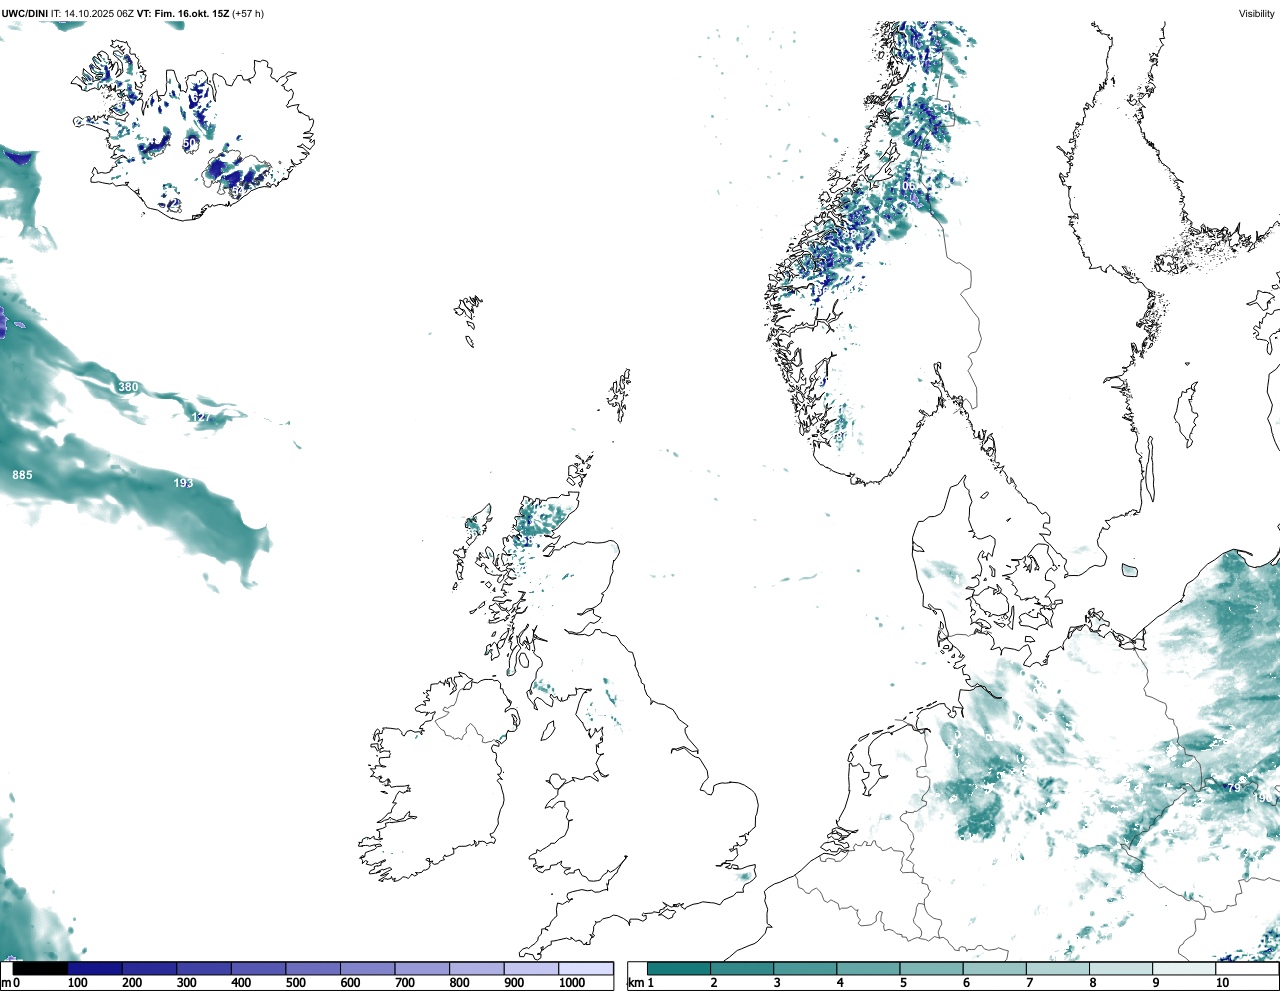The image size is (1280, 991).
Task: Click the '380' visibility value on the map
Action: click(128, 387)
